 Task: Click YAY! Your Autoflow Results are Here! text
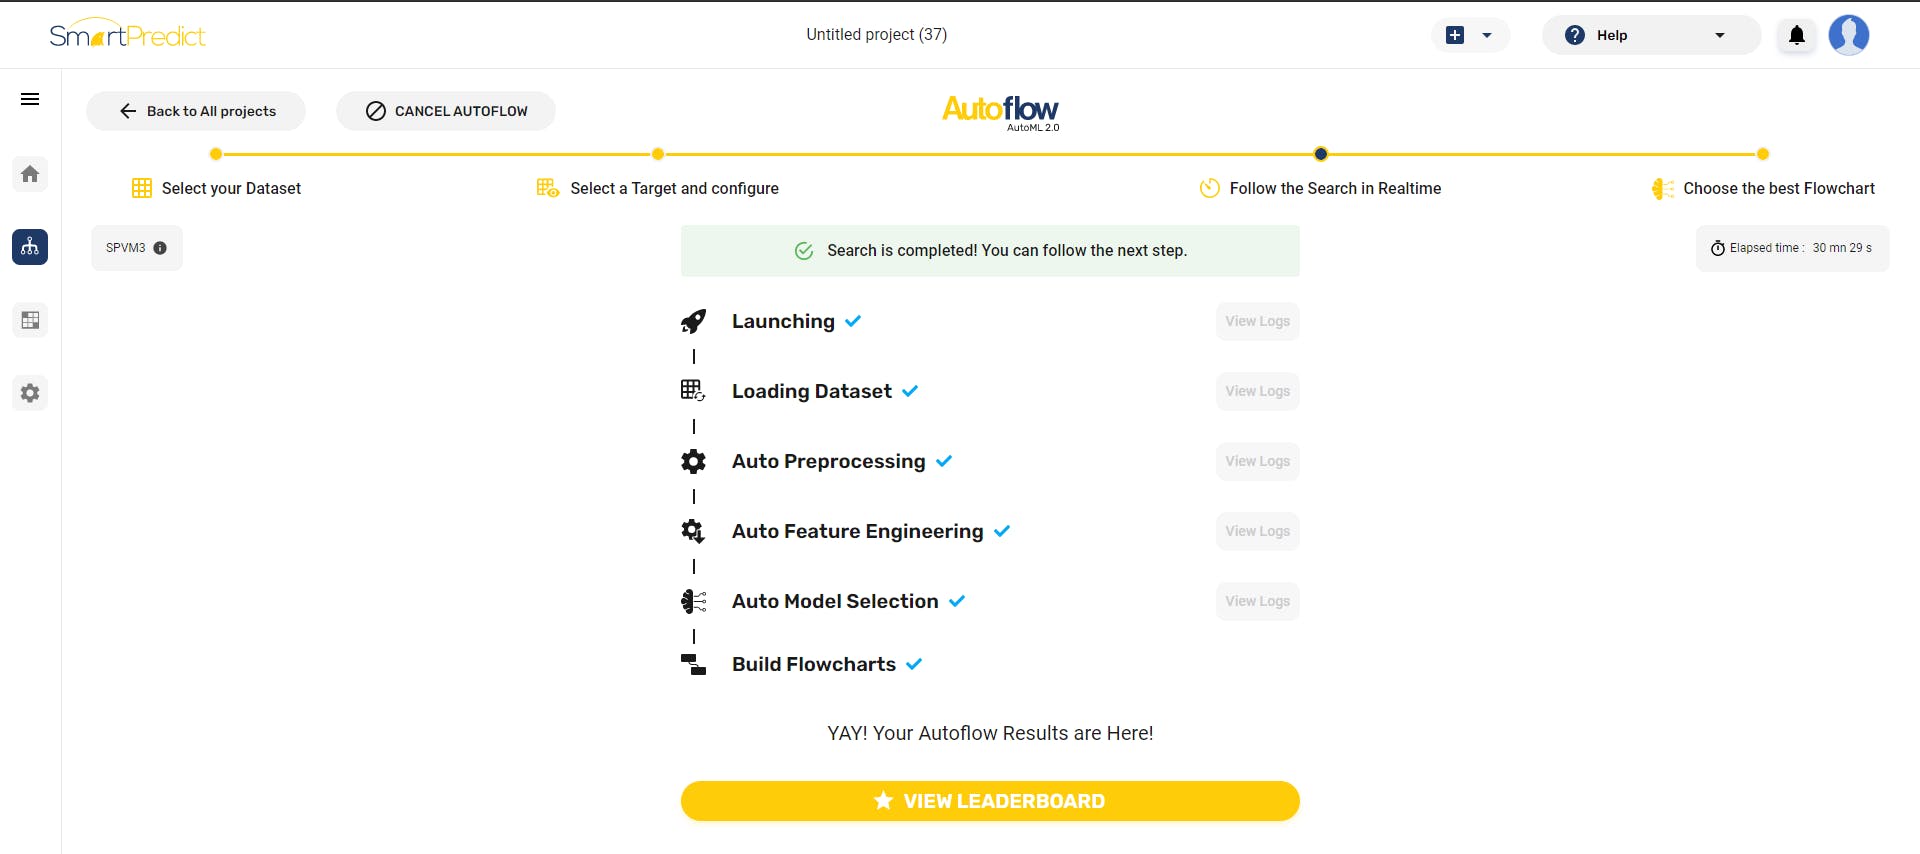pos(990,733)
